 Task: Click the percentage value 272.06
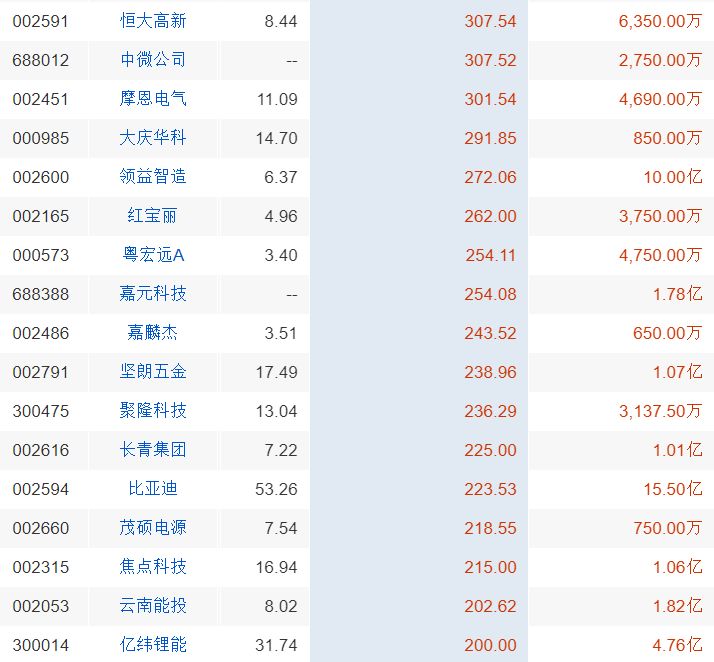click(490, 177)
